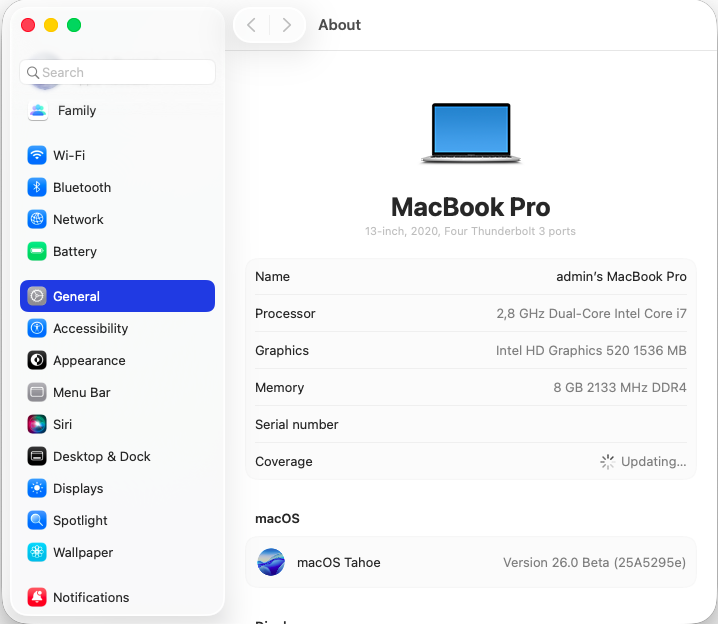Click the 13-inch, 2020 model subtitle
Image resolution: width=718 pixels, height=624 pixels.
(x=470, y=231)
